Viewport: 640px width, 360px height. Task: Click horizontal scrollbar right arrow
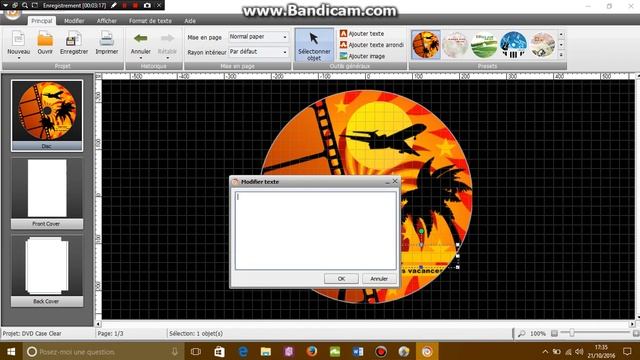632,324
